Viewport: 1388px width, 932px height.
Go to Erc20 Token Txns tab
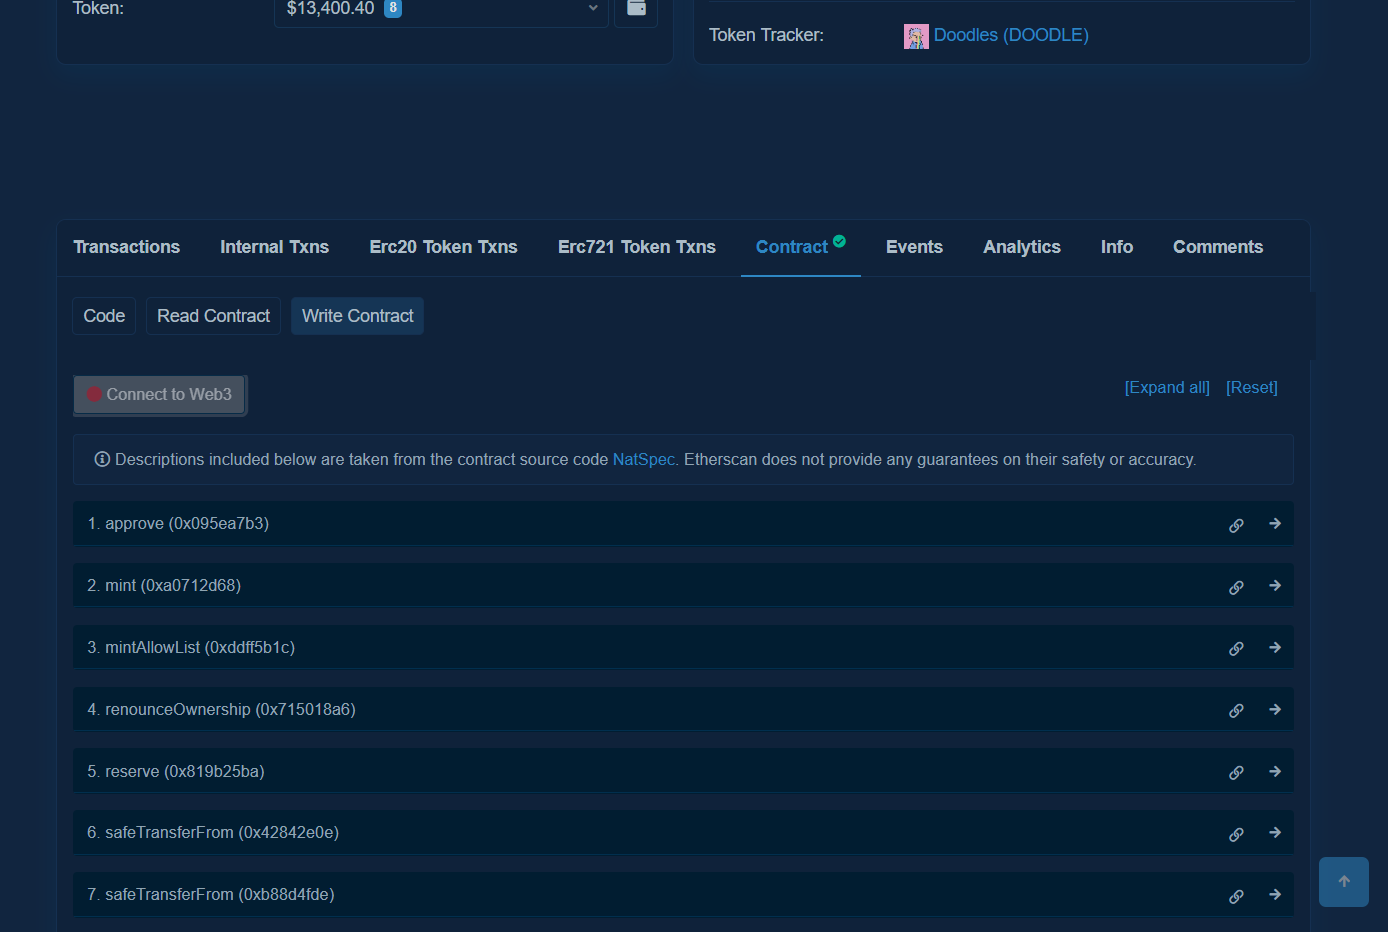[443, 247]
